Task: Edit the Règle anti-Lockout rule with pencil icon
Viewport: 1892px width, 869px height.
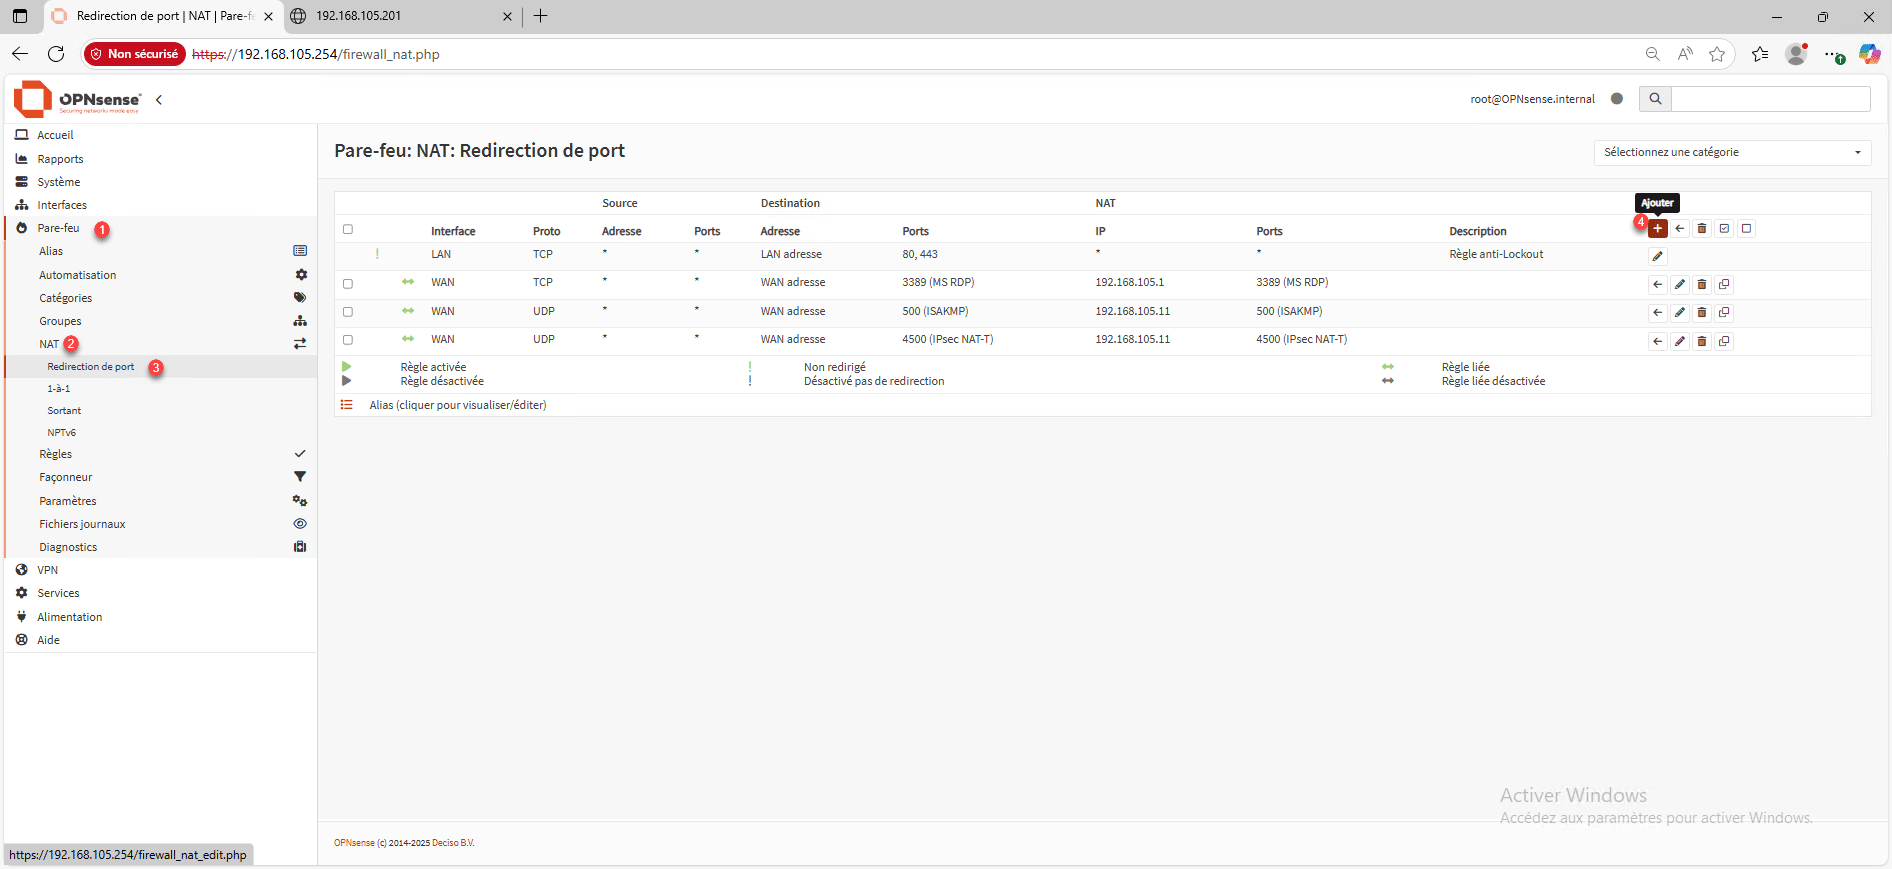Action: point(1657,256)
